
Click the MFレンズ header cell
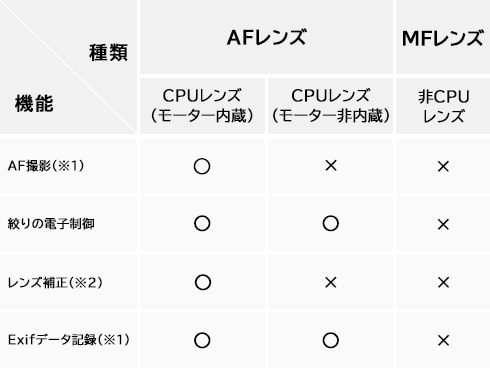[443, 37]
